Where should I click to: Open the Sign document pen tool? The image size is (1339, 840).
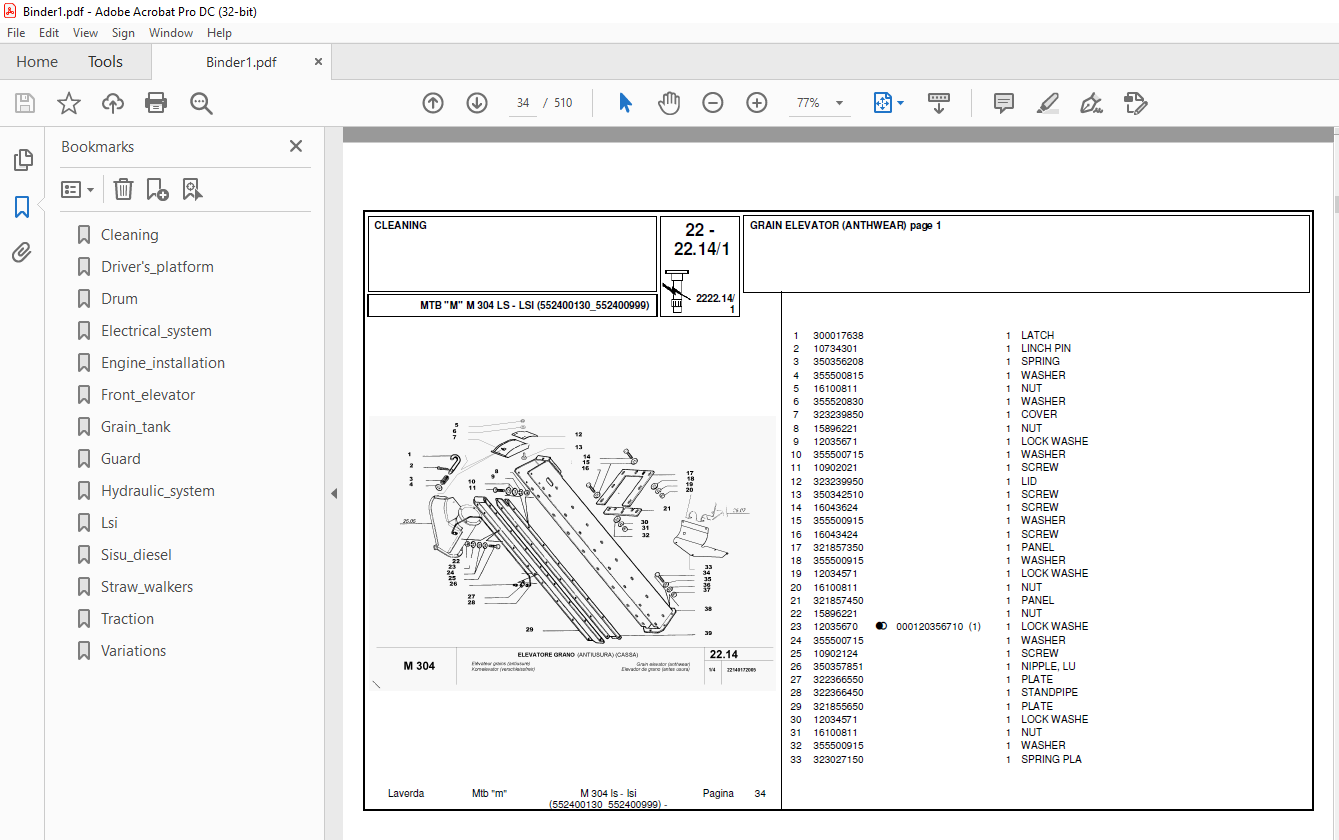point(1092,103)
